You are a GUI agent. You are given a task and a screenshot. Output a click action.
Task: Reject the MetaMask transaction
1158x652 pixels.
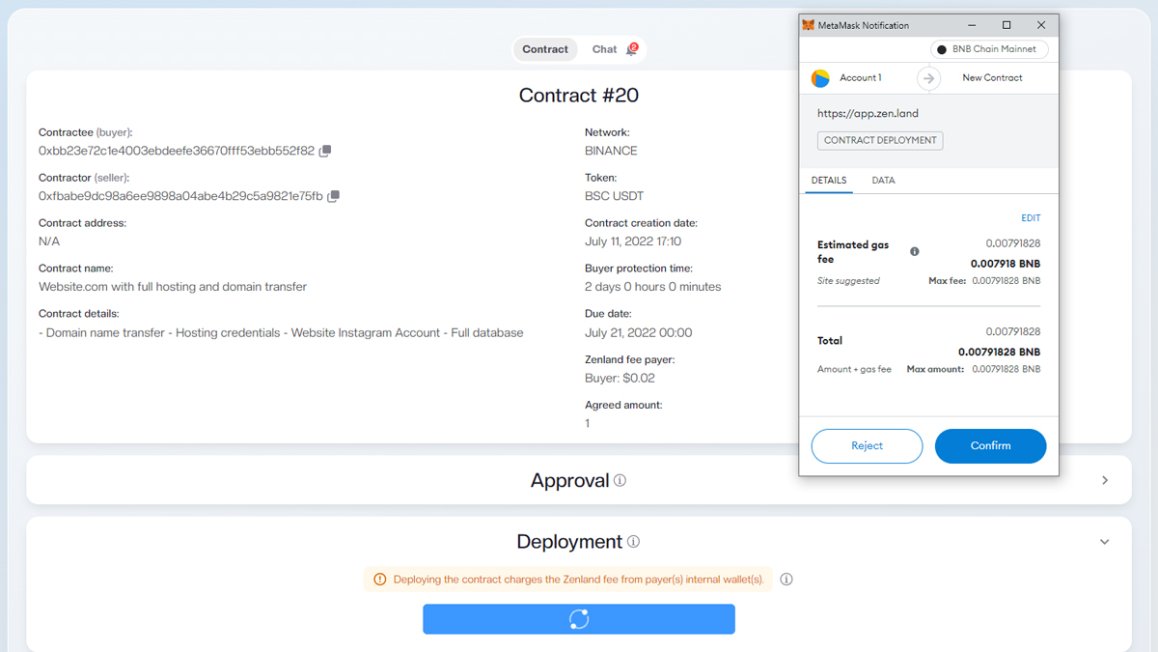tap(867, 446)
